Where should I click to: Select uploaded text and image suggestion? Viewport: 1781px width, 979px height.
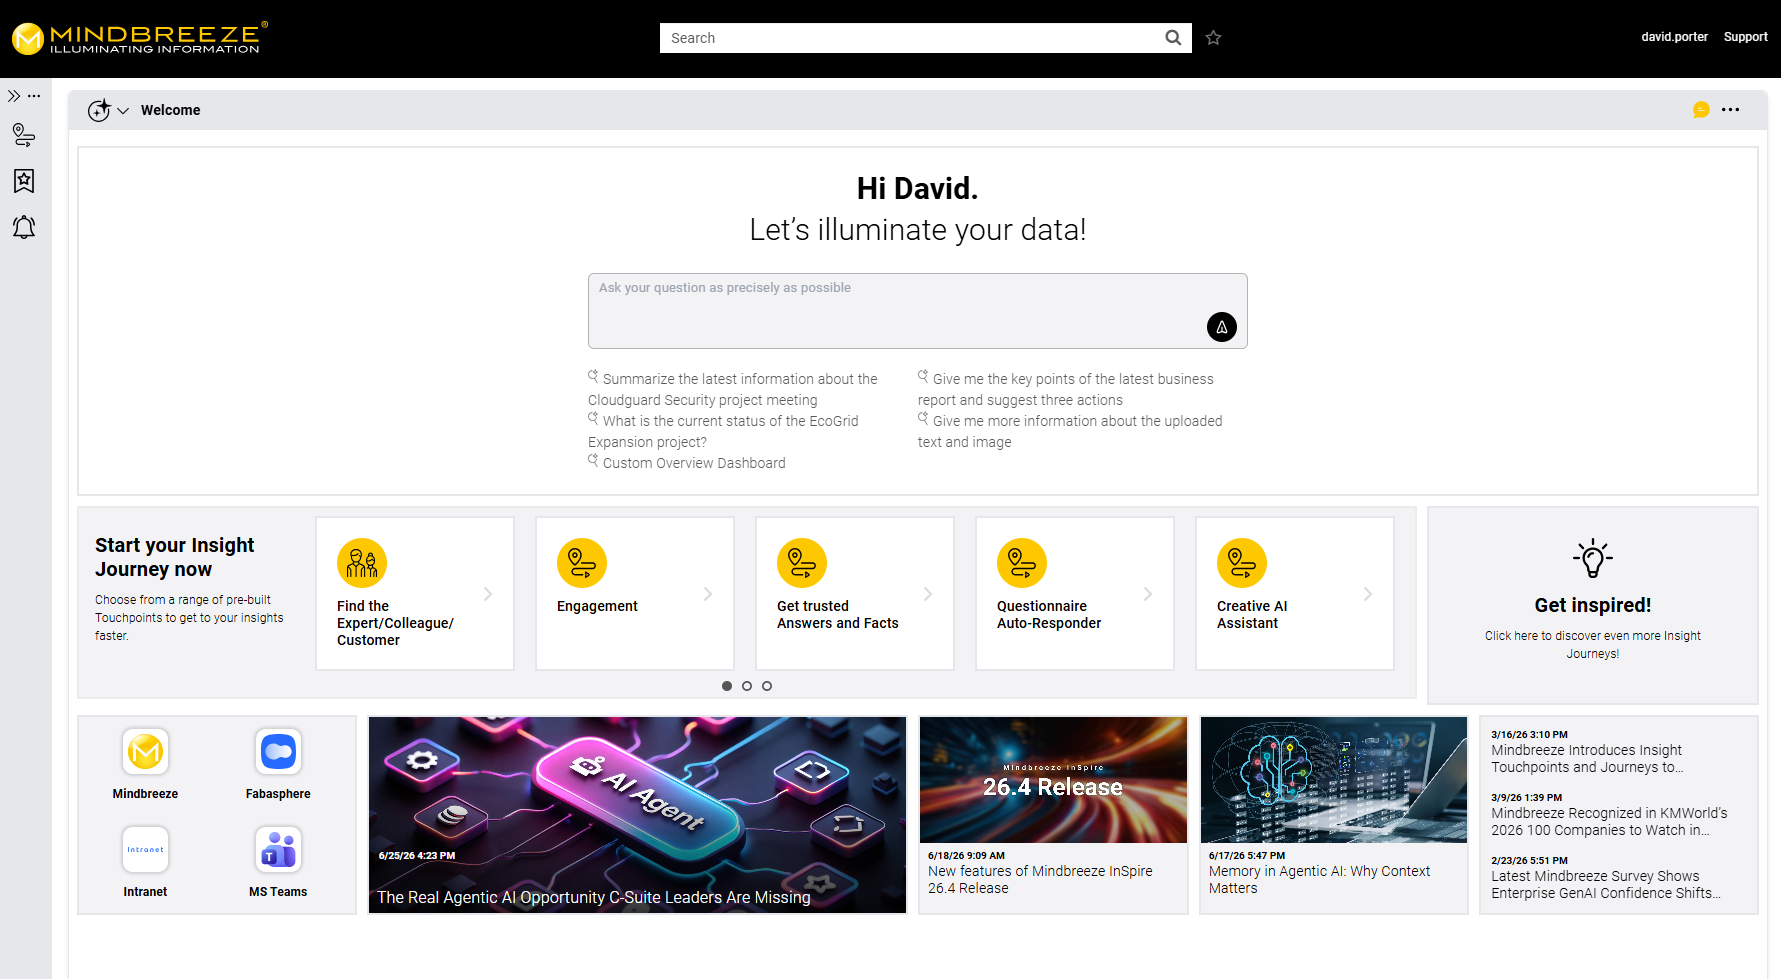pyautogui.click(x=1070, y=431)
